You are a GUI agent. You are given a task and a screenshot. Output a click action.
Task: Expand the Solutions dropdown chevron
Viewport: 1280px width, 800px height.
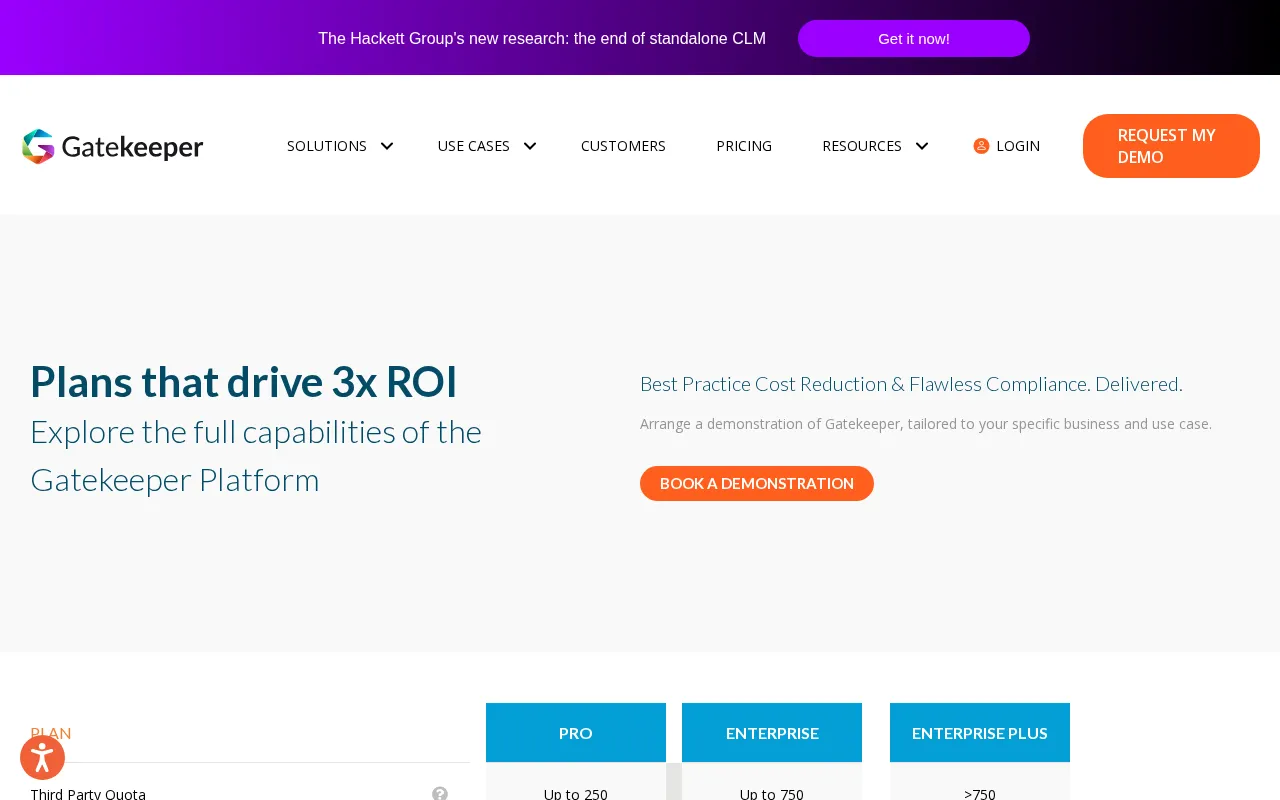click(387, 146)
